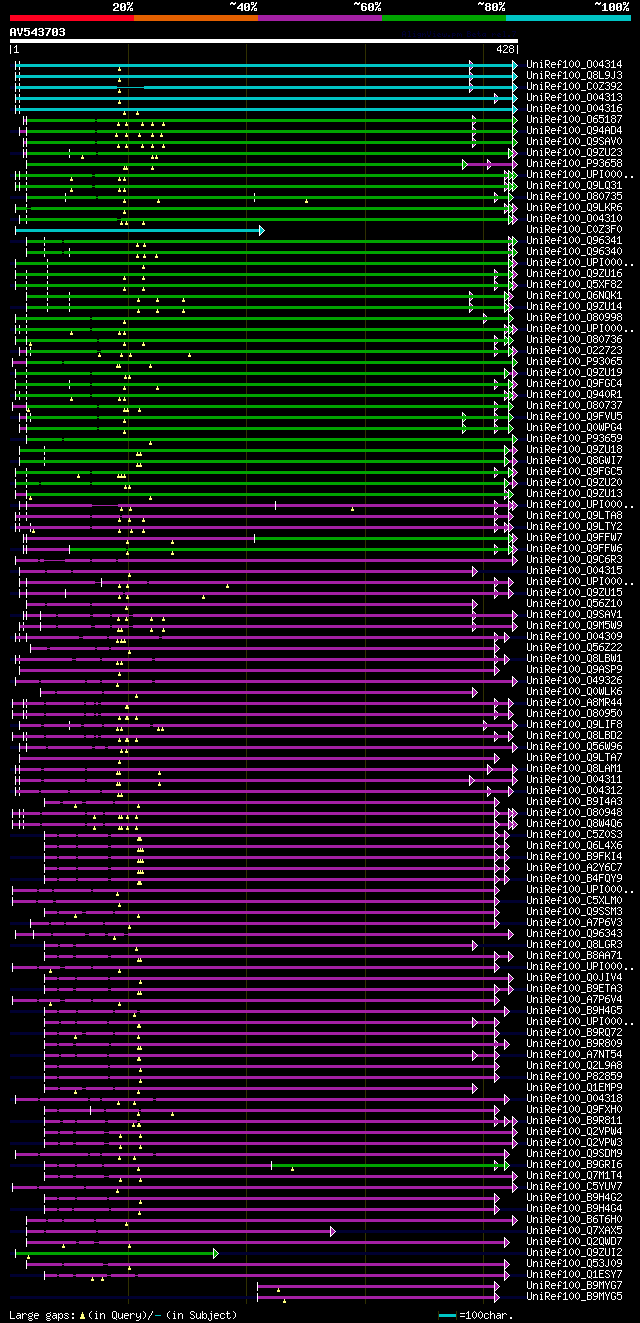Click the cyan =100char. scale key
Image resolution: width=640 pixels, height=1323 pixels.
[447, 1315]
